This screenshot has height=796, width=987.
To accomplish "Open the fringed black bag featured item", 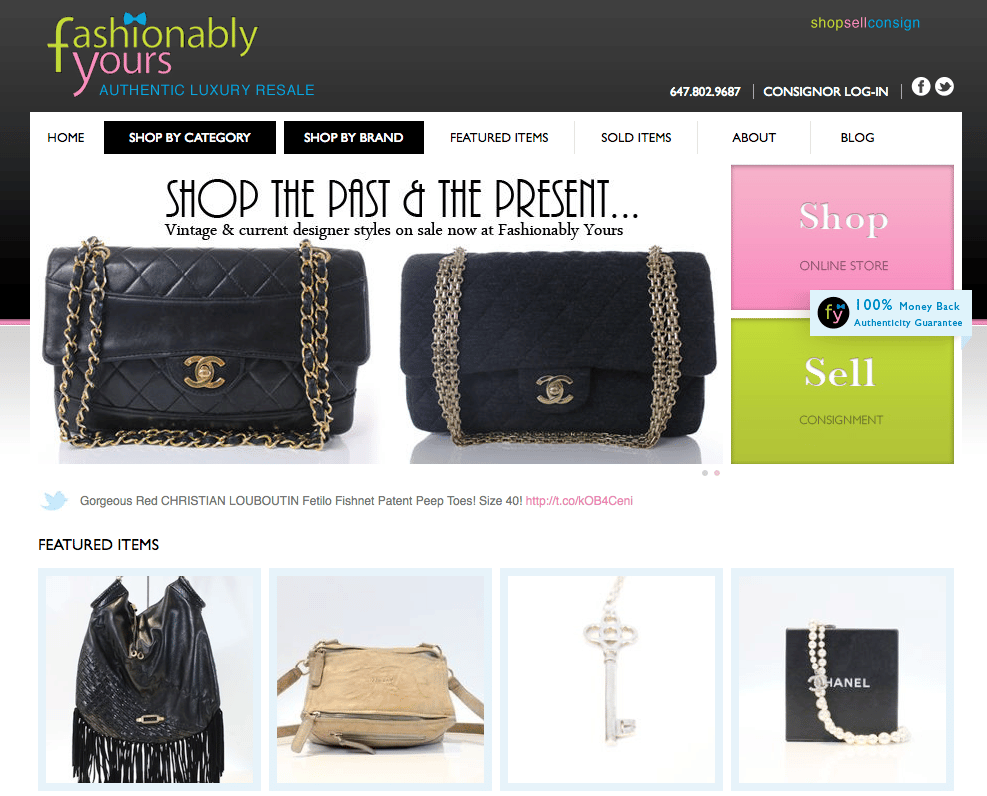I will pos(149,679).
